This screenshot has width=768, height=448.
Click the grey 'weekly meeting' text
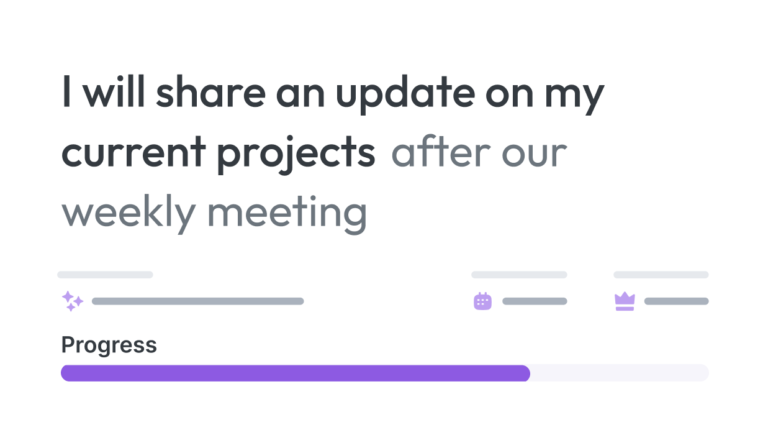point(214,213)
